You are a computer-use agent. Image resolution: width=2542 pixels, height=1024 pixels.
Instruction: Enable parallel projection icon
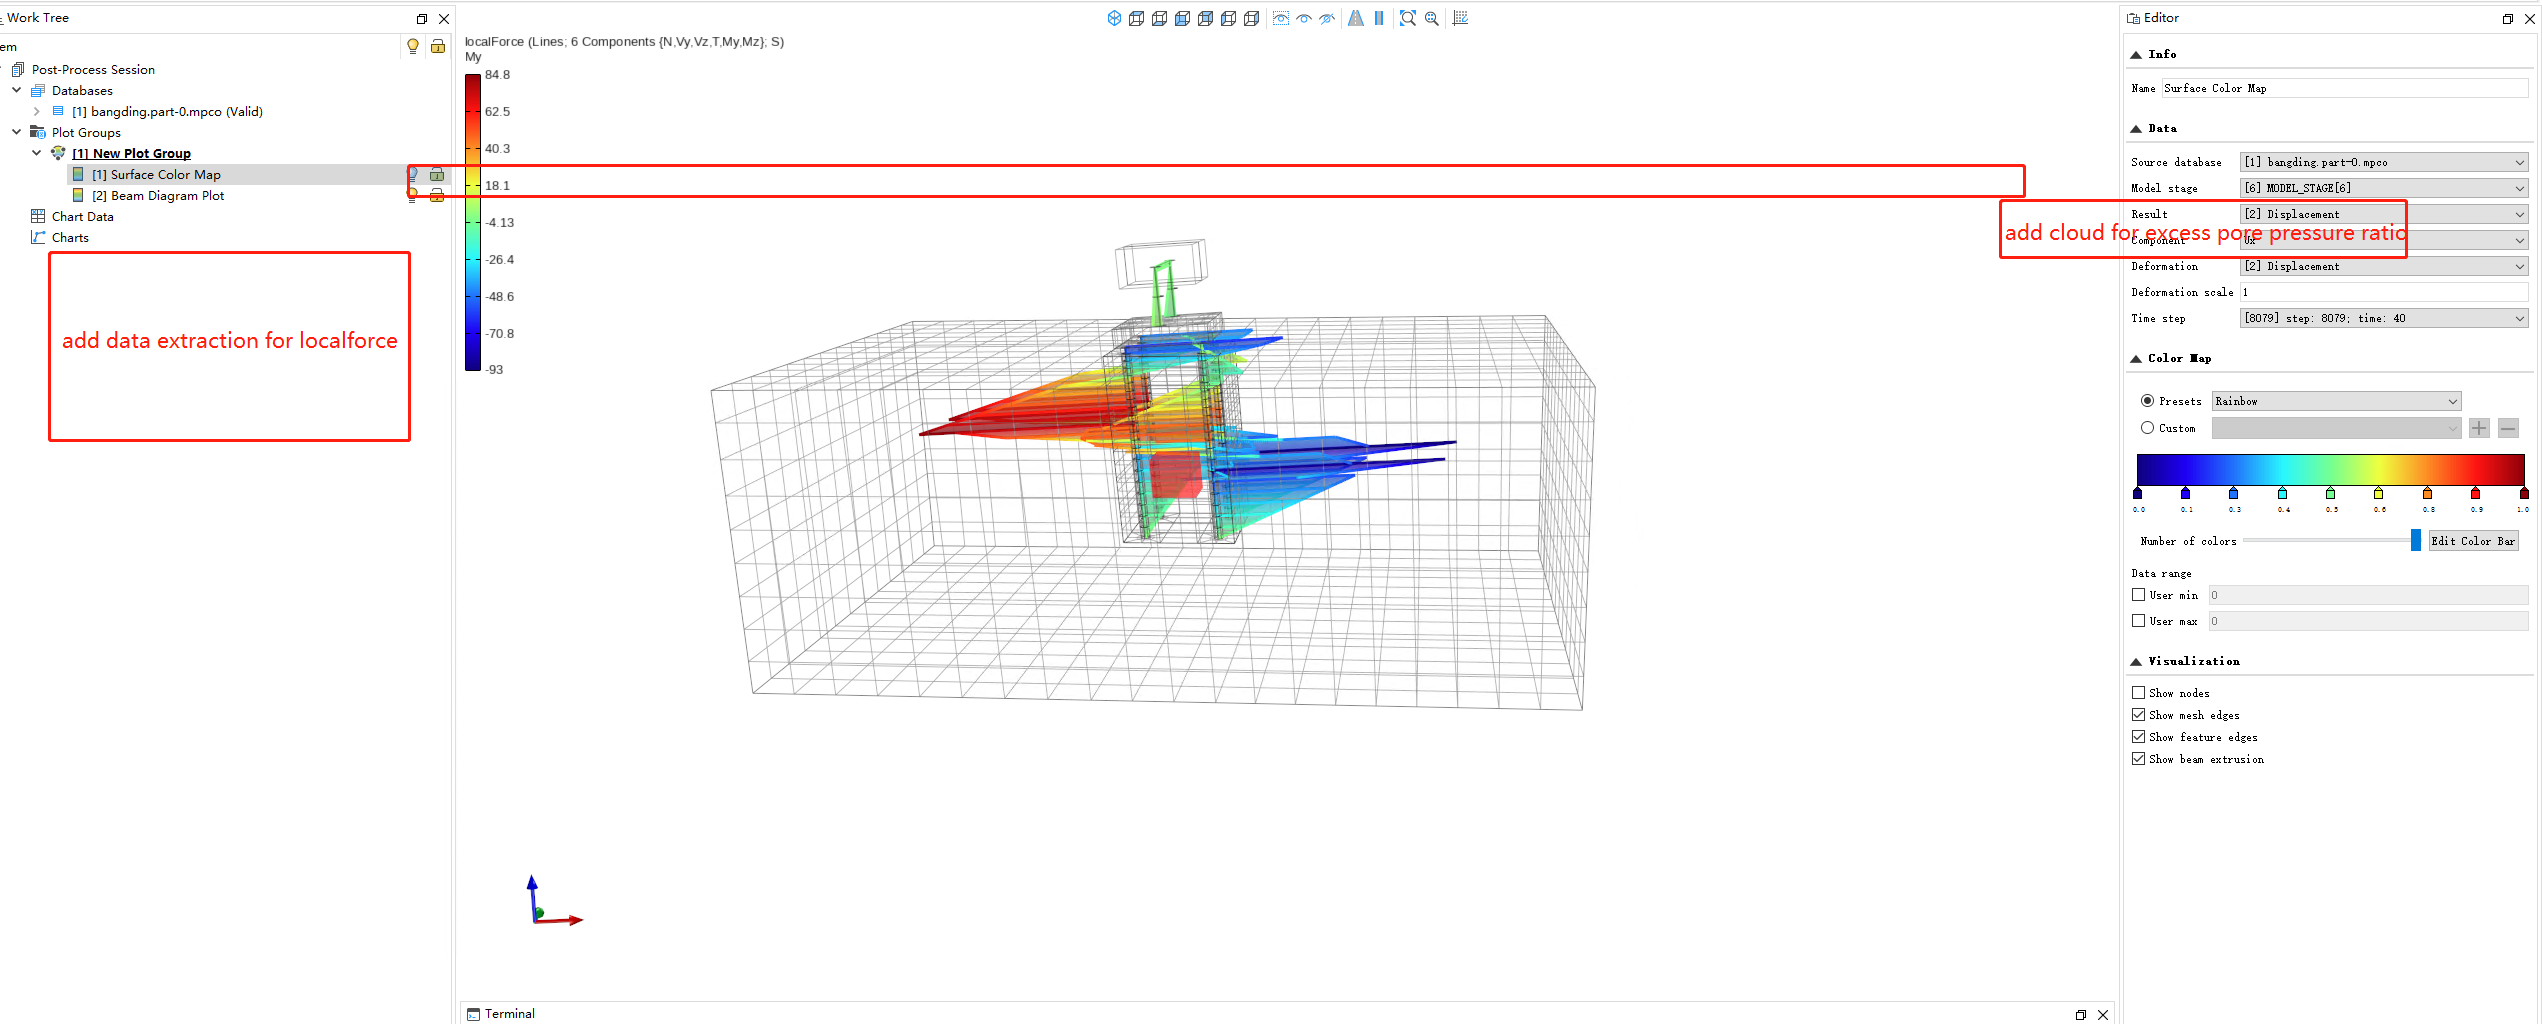click(1379, 18)
